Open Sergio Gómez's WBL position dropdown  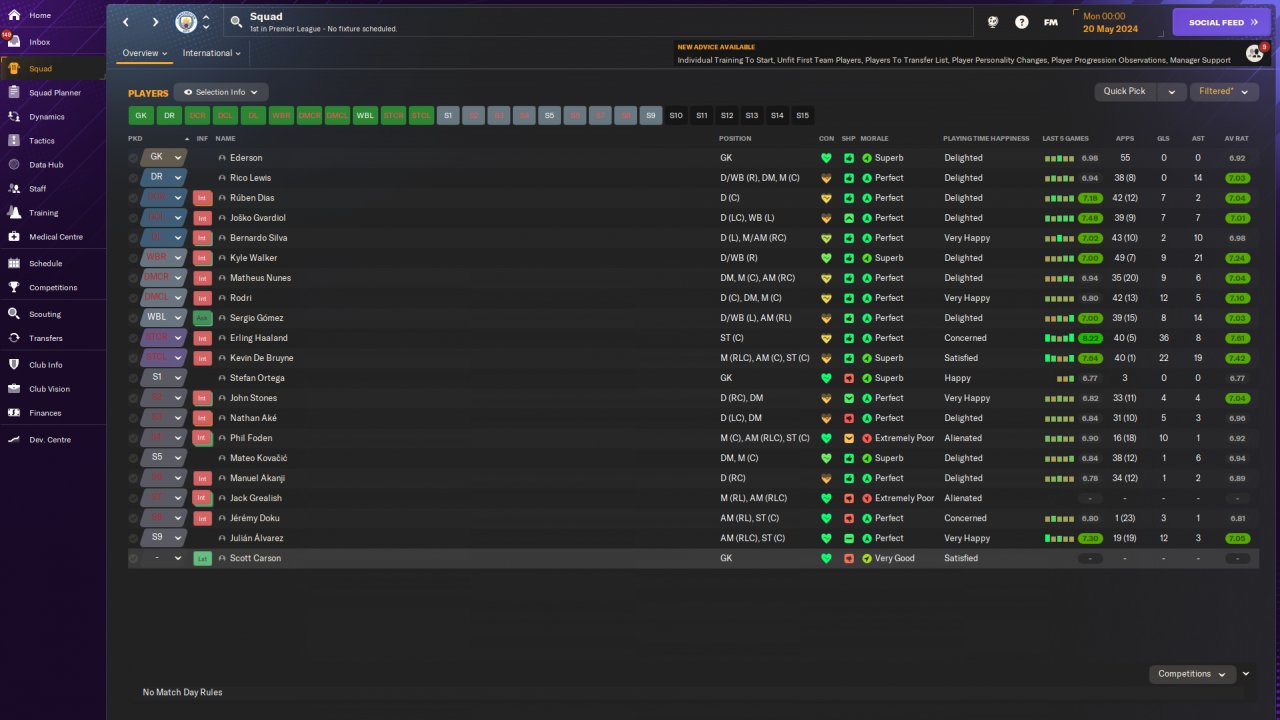[x=164, y=318]
